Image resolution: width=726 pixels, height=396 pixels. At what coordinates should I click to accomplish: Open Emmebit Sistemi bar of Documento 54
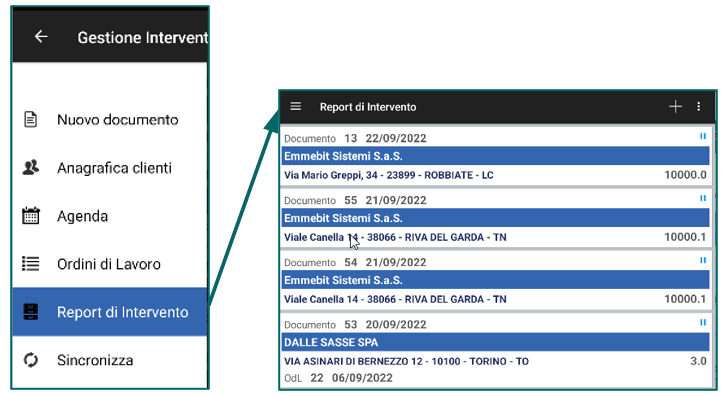(x=495, y=280)
